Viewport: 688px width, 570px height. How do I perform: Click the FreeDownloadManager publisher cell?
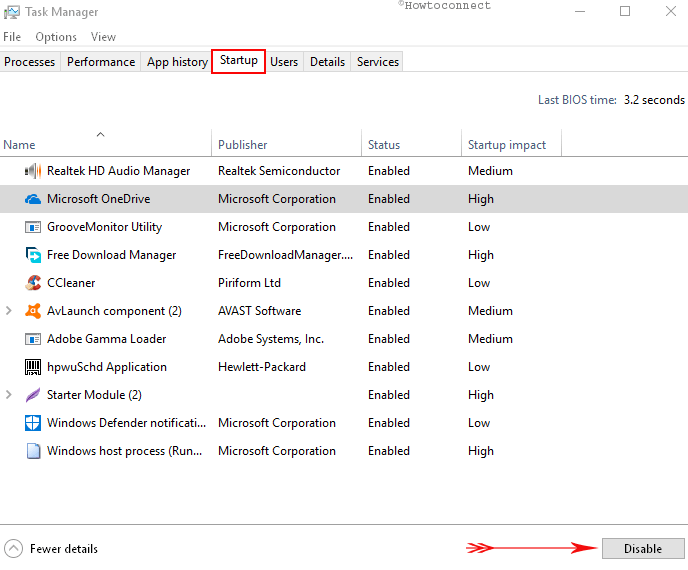pyautogui.click(x=286, y=255)
